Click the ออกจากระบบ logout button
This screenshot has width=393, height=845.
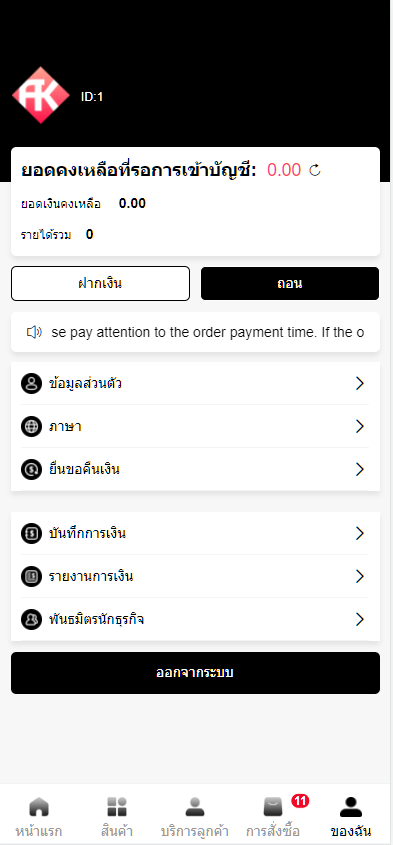195,673
